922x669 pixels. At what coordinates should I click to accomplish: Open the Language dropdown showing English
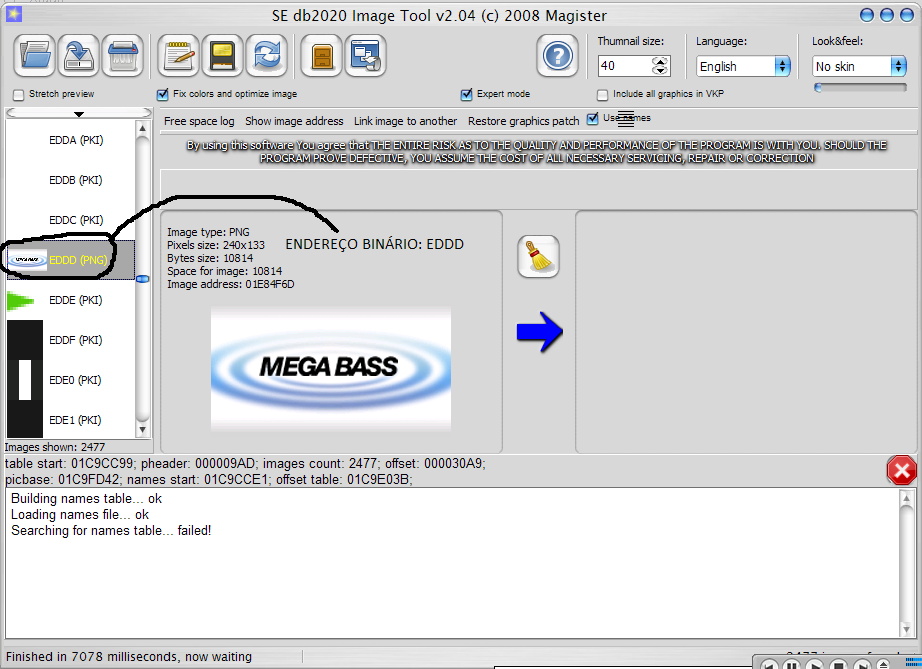pyautogui.click(x=743, y=66)
